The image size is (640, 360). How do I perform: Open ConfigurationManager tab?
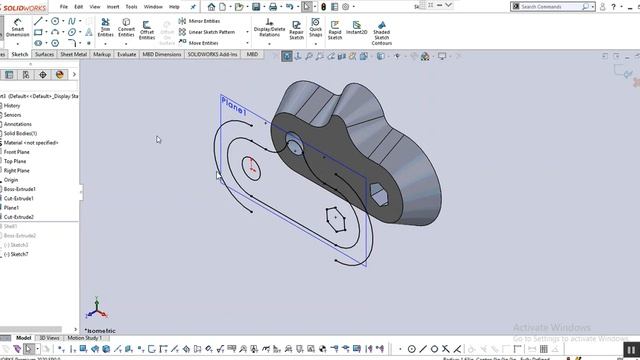(x=26, y=74)
